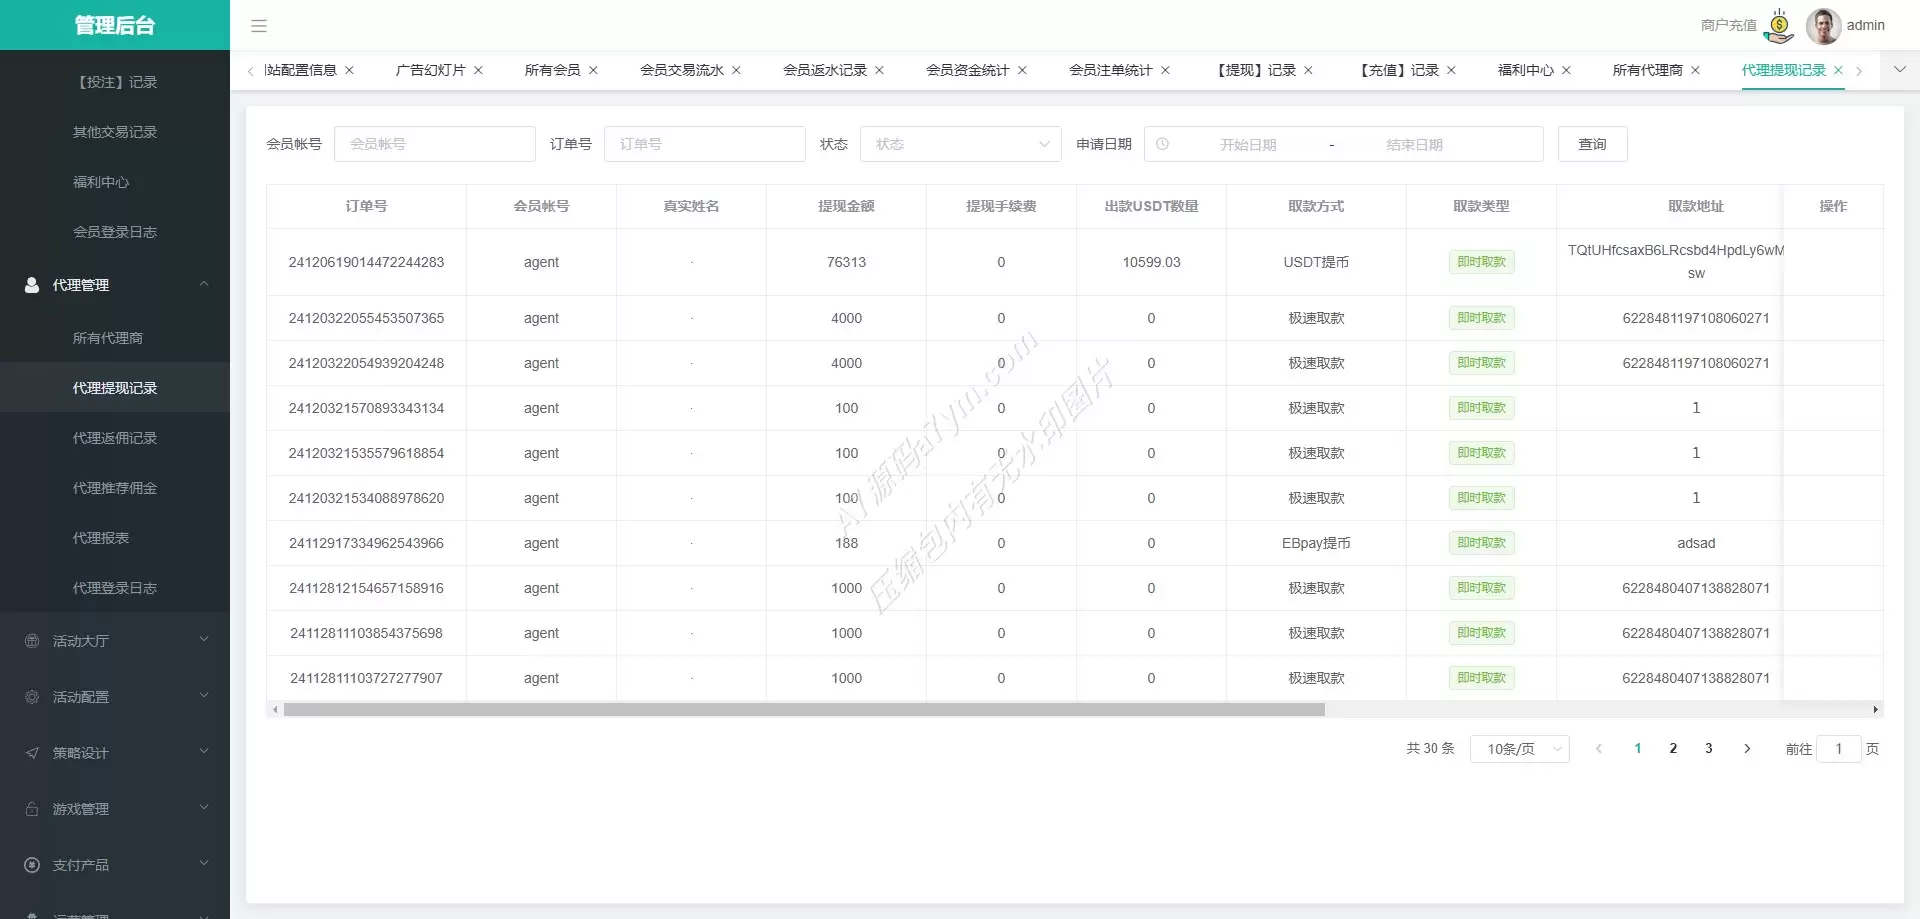
Task: Click the admin avatar picture
Action: tap(1823, 26)
